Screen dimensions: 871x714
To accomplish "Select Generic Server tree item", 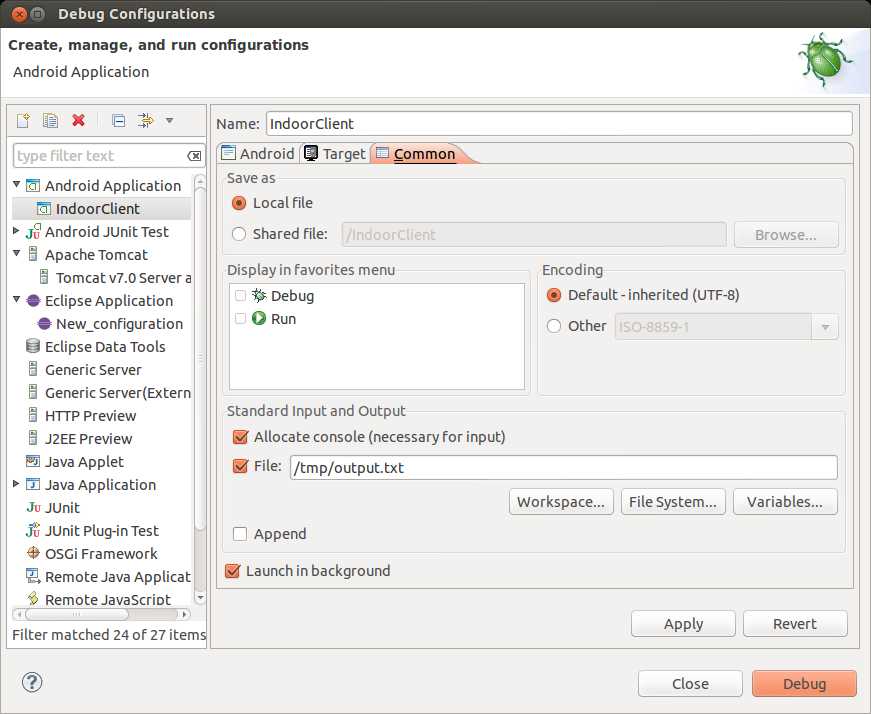I will pyautogui.click(x=84, y=370).
